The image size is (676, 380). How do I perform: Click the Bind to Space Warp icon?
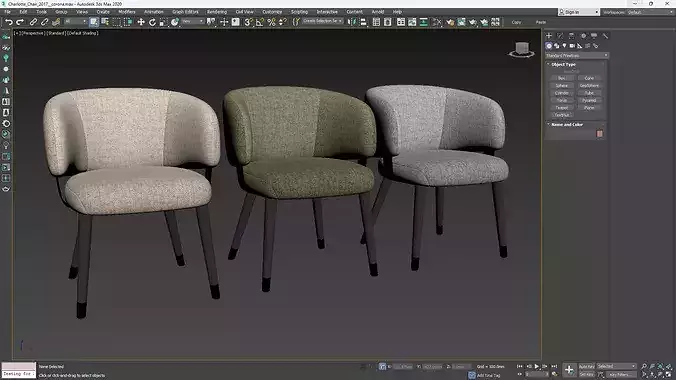[56, 22]
